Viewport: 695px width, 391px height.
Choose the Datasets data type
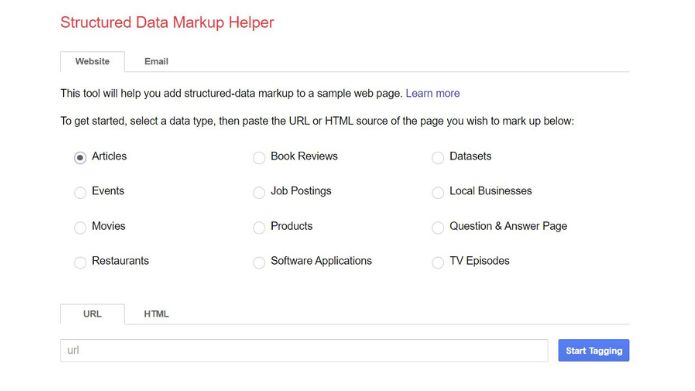437,157
